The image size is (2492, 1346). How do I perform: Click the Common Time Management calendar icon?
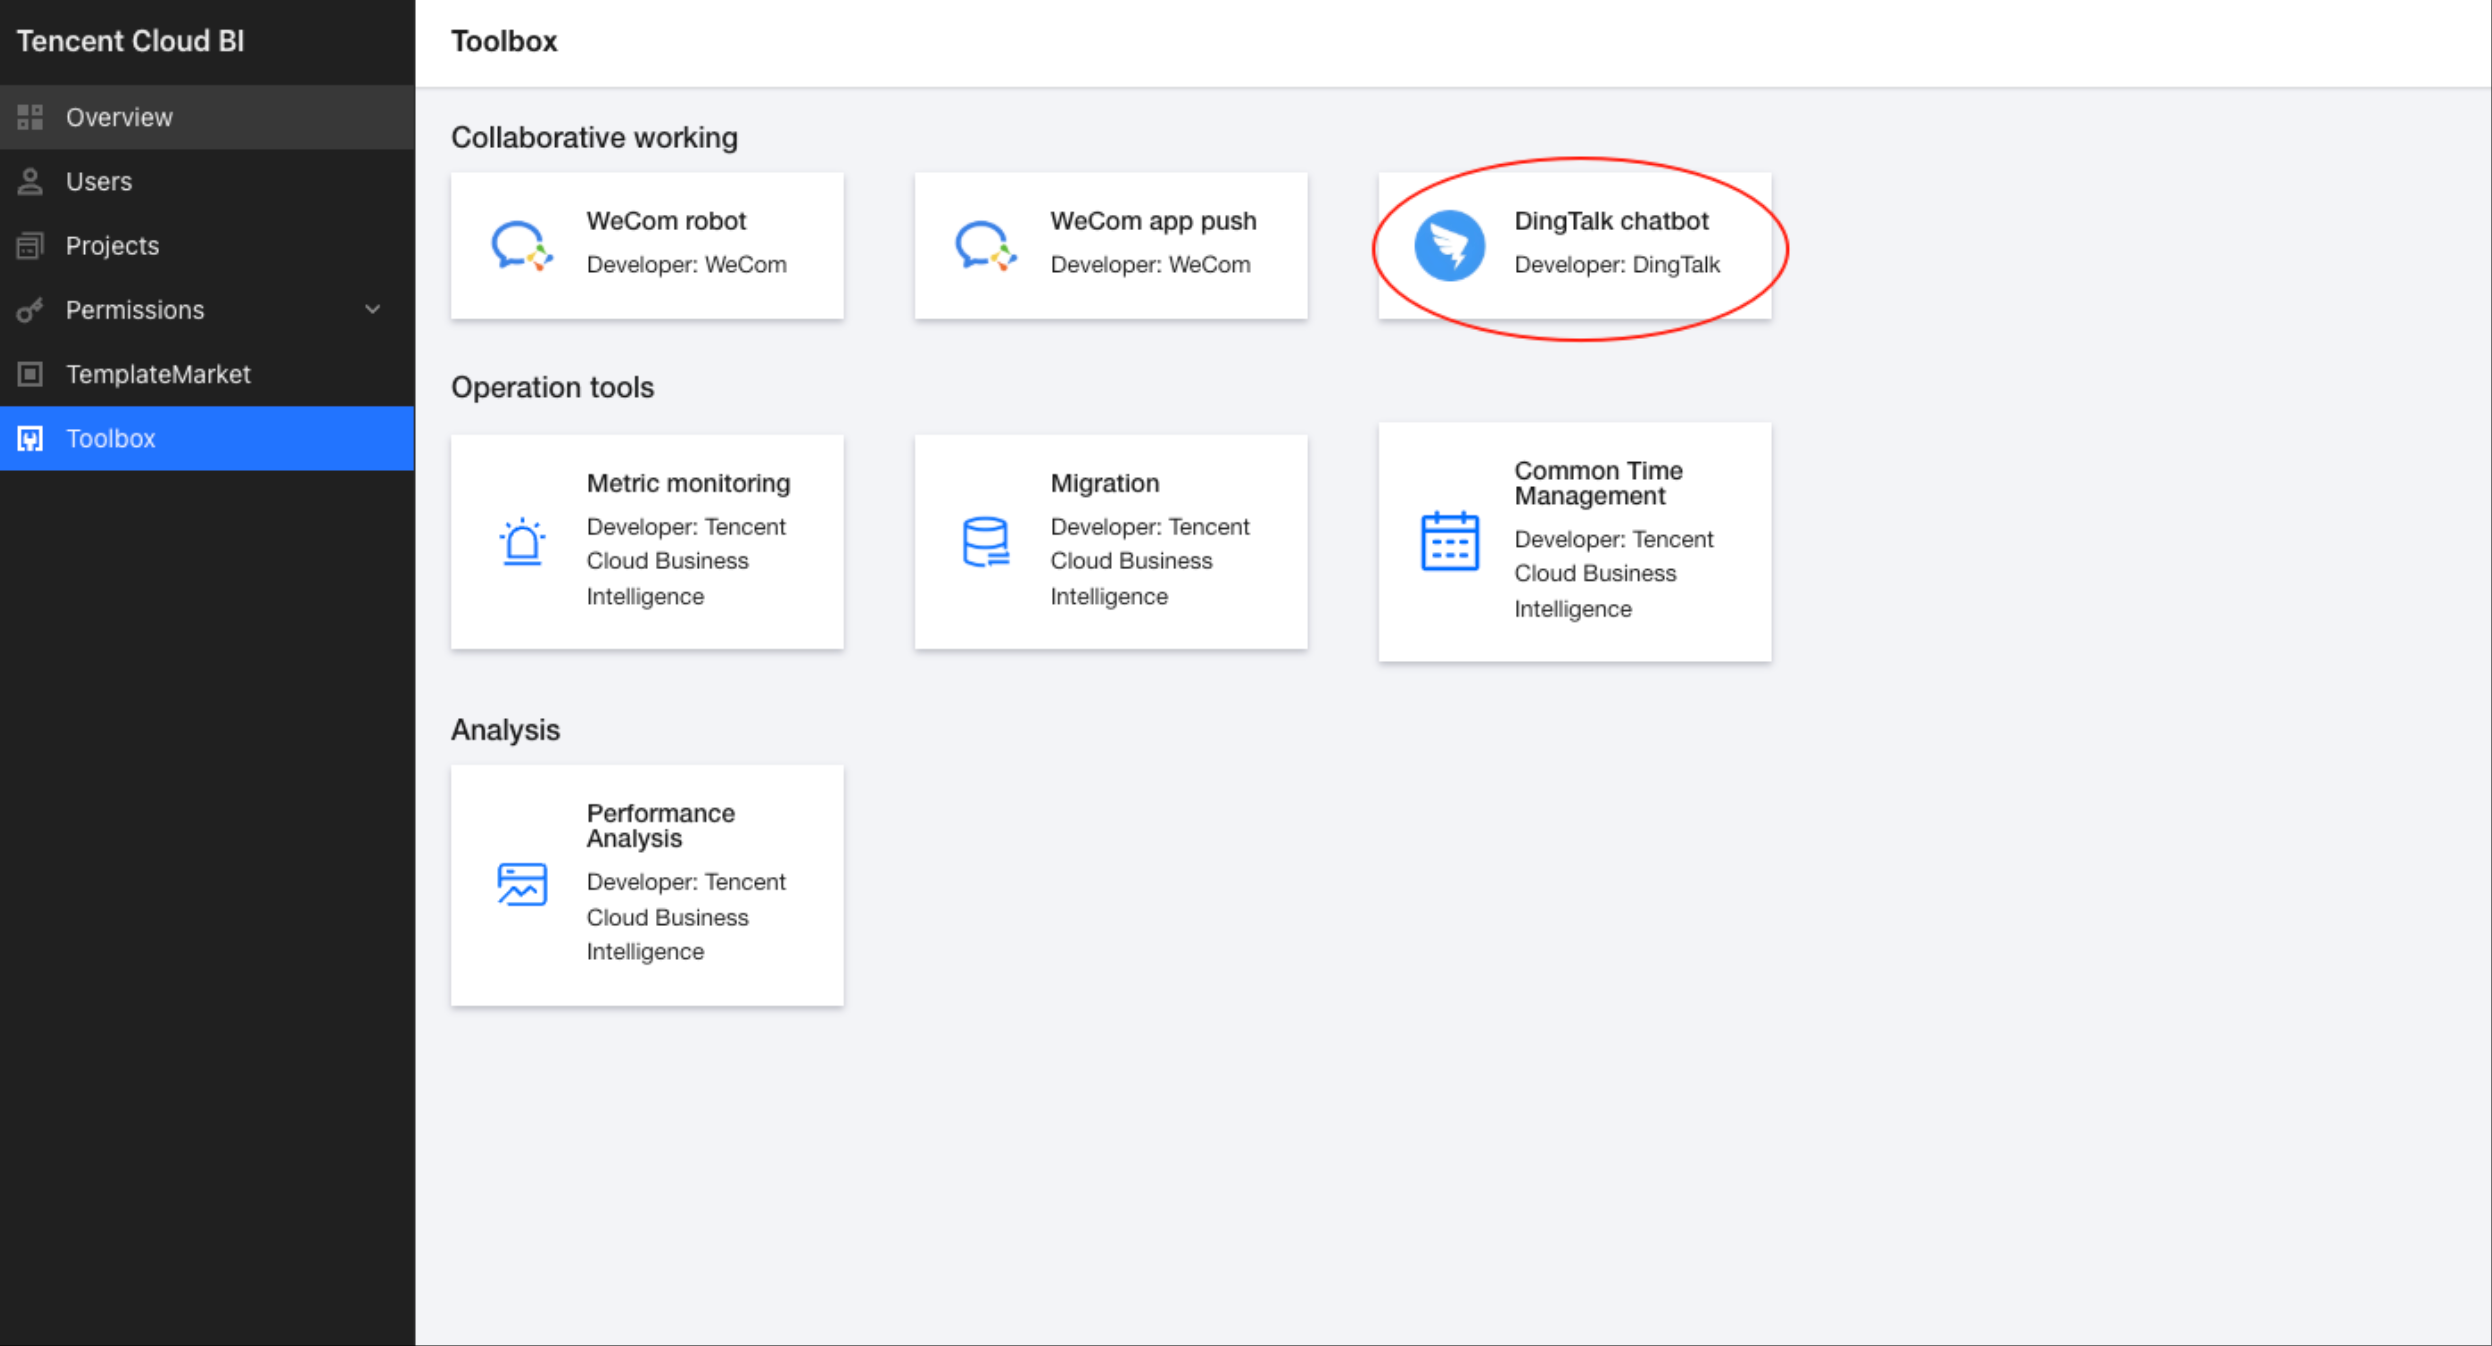(1449, 542)
